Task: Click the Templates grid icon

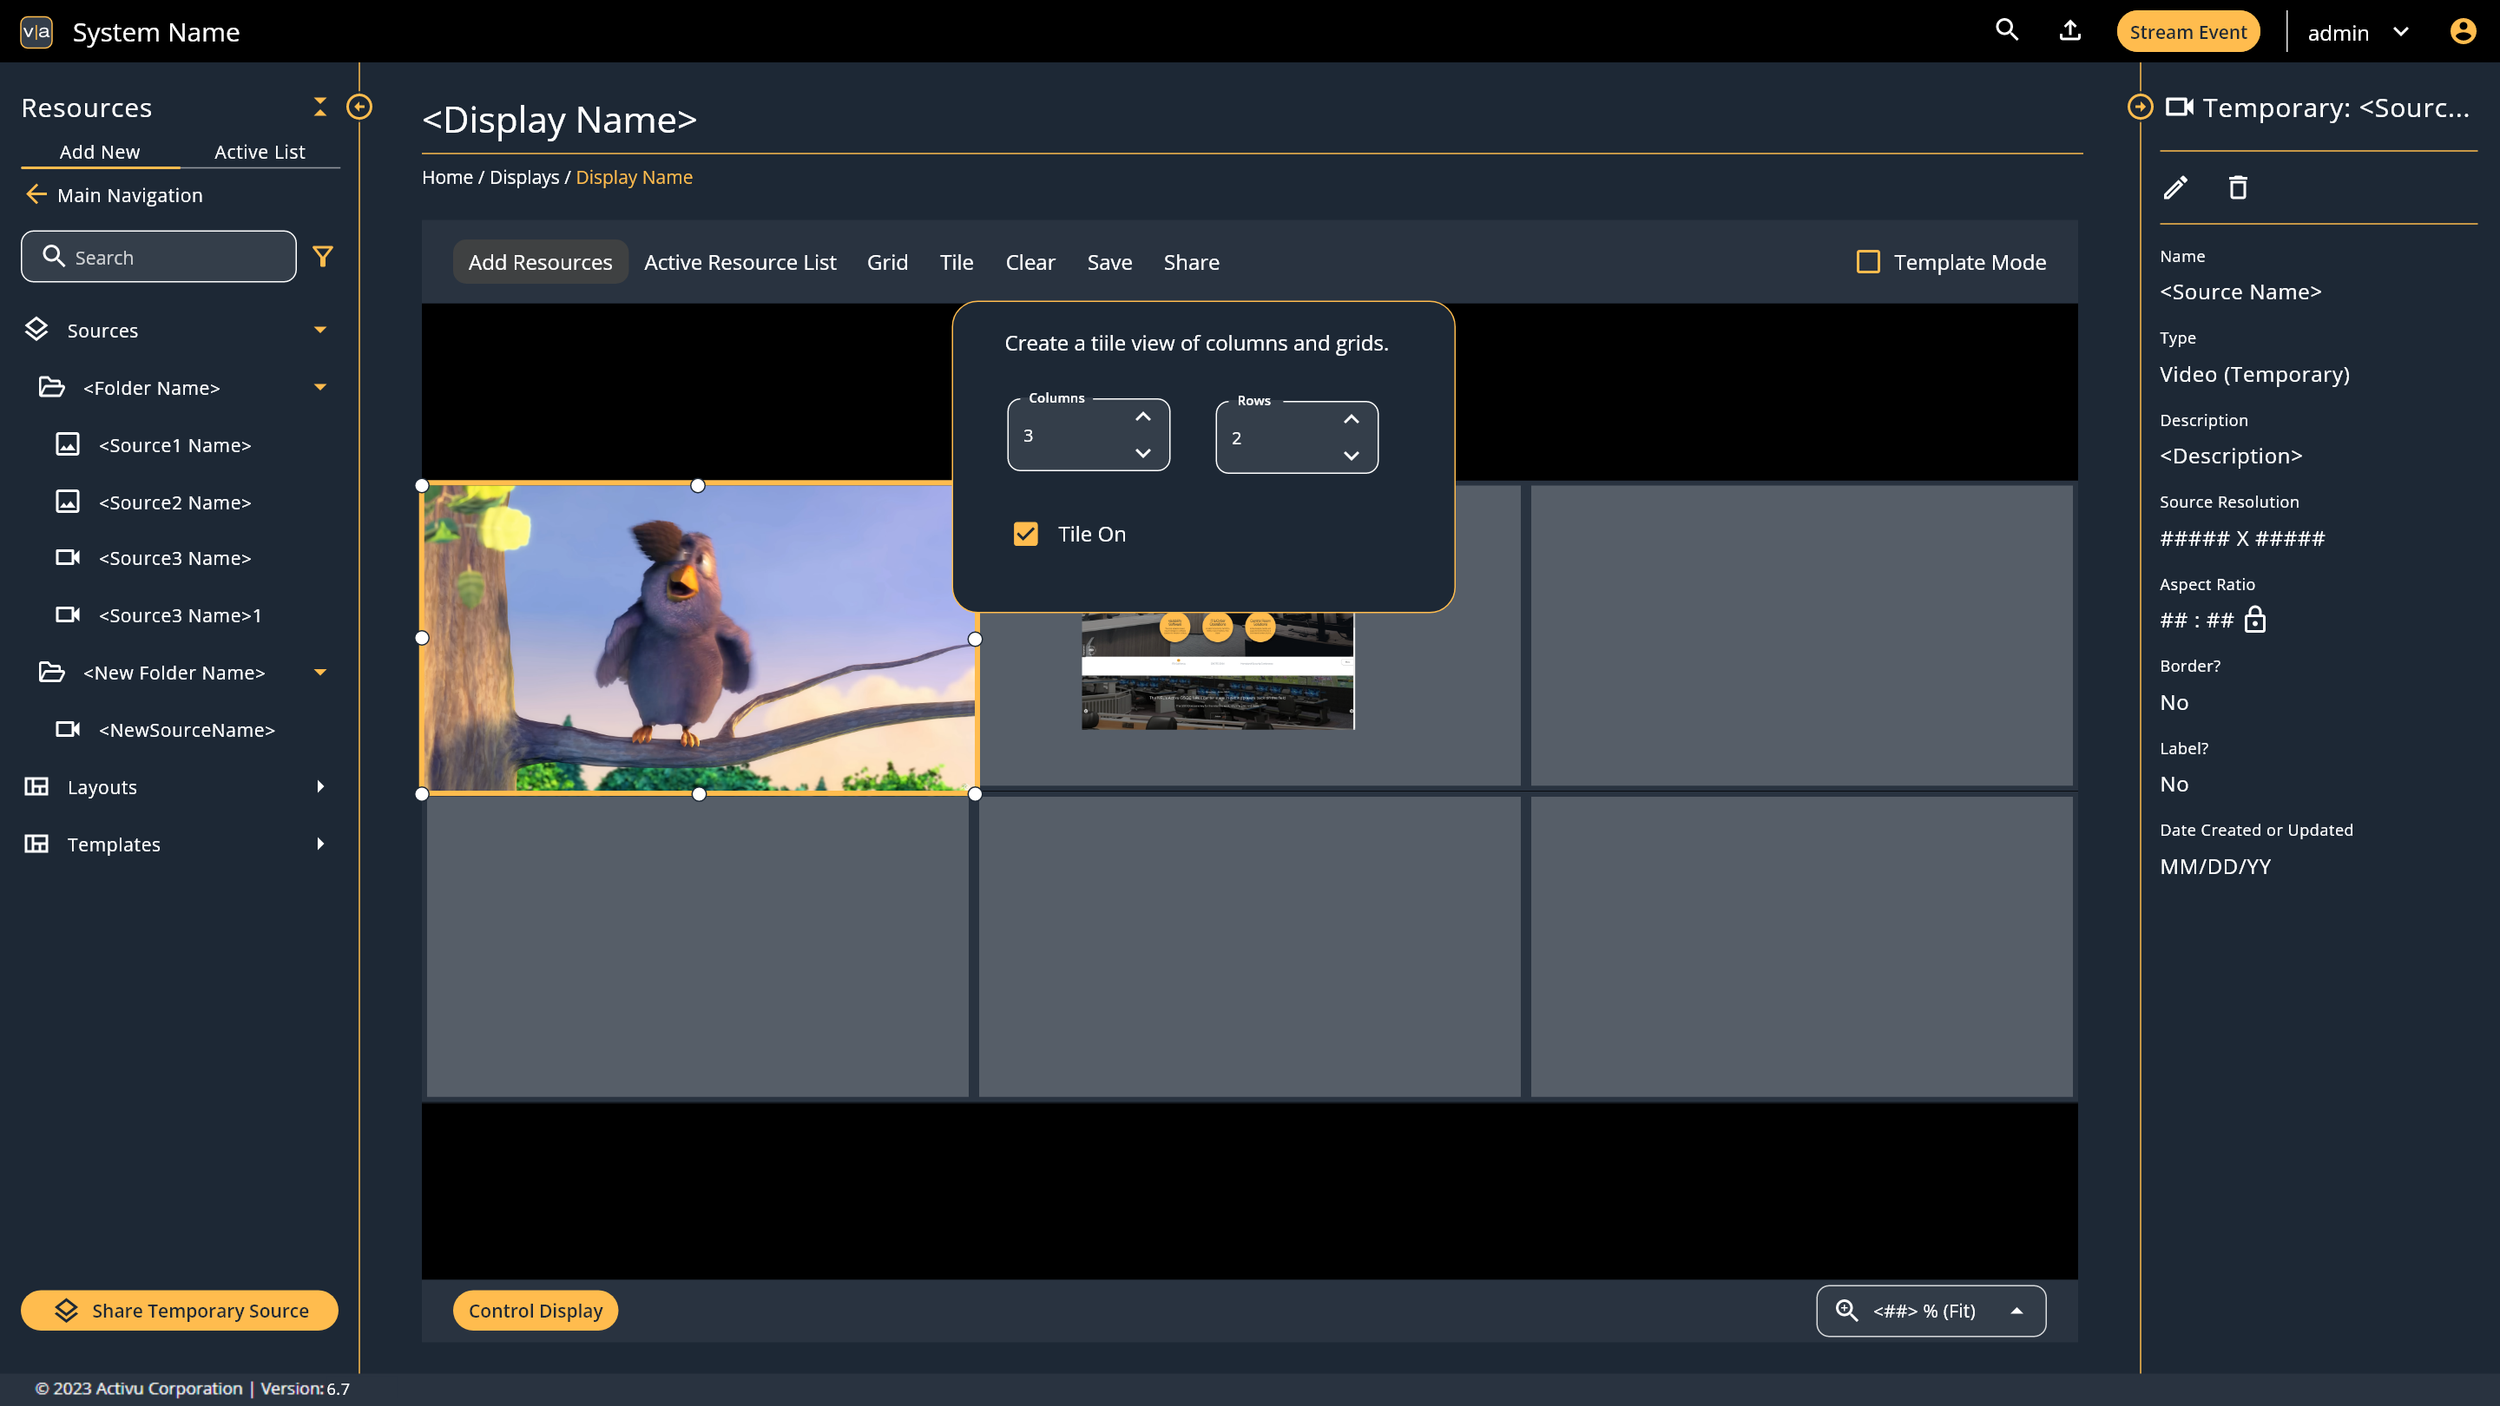Action: tap(36, 843)
